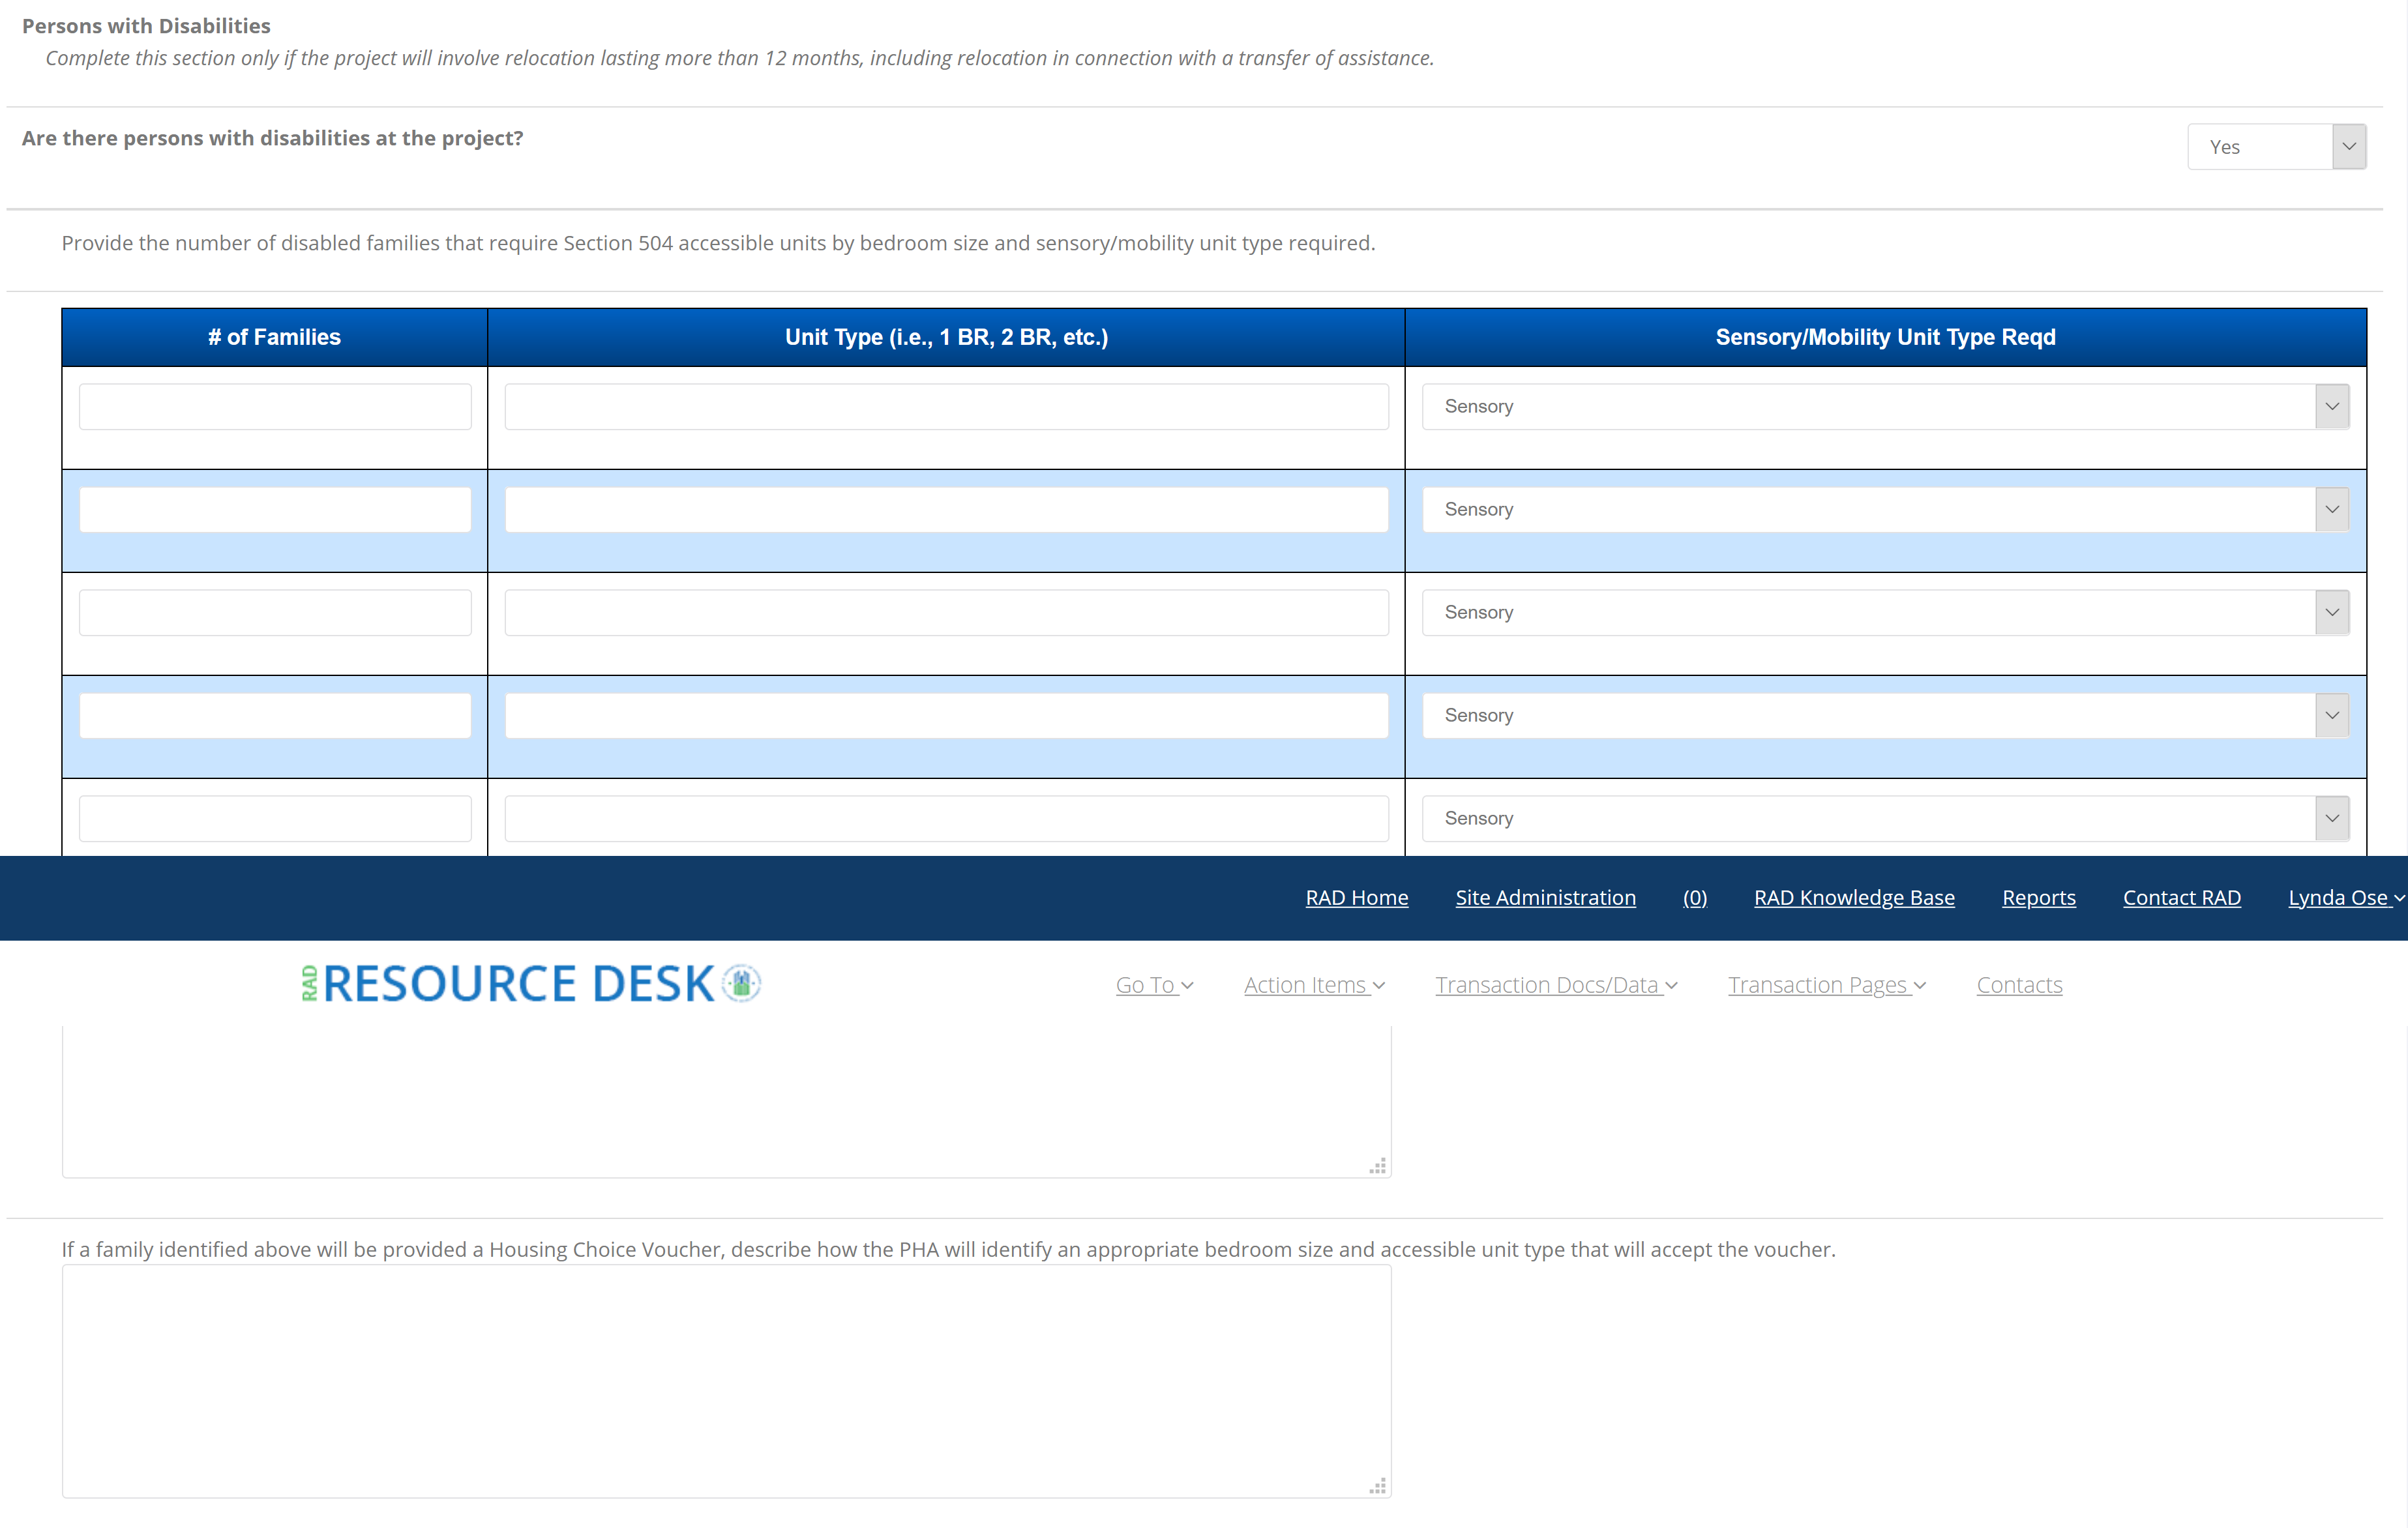Open the disabilities Yes dropdown

2275,147
